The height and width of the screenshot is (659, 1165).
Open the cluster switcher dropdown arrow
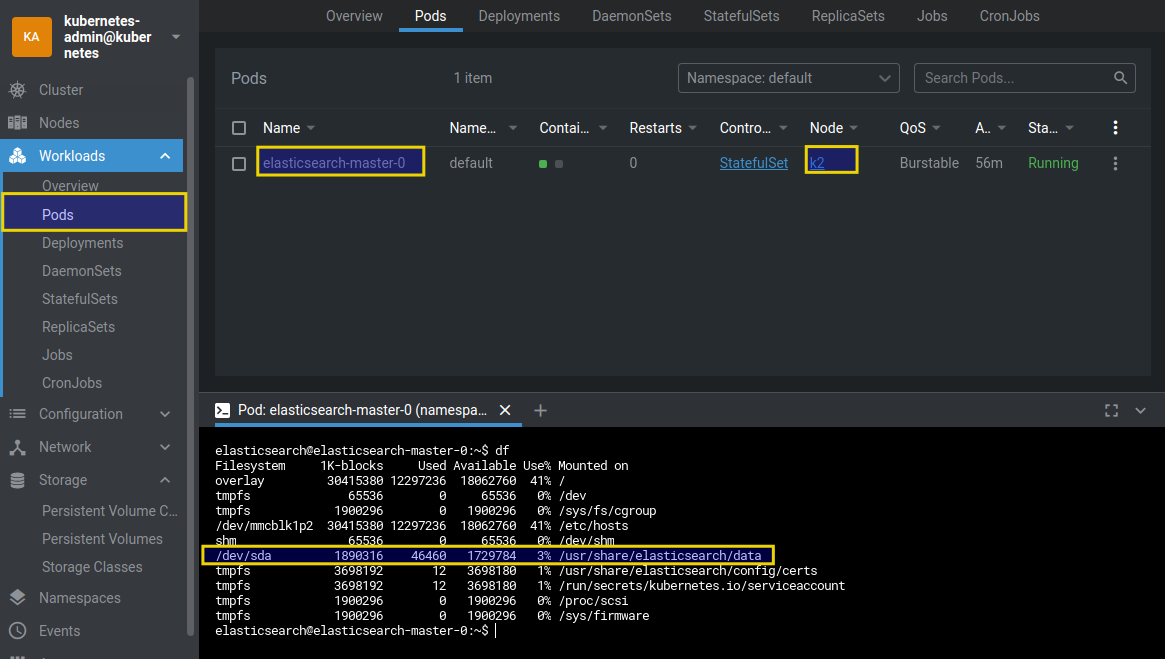click(176, 36)
